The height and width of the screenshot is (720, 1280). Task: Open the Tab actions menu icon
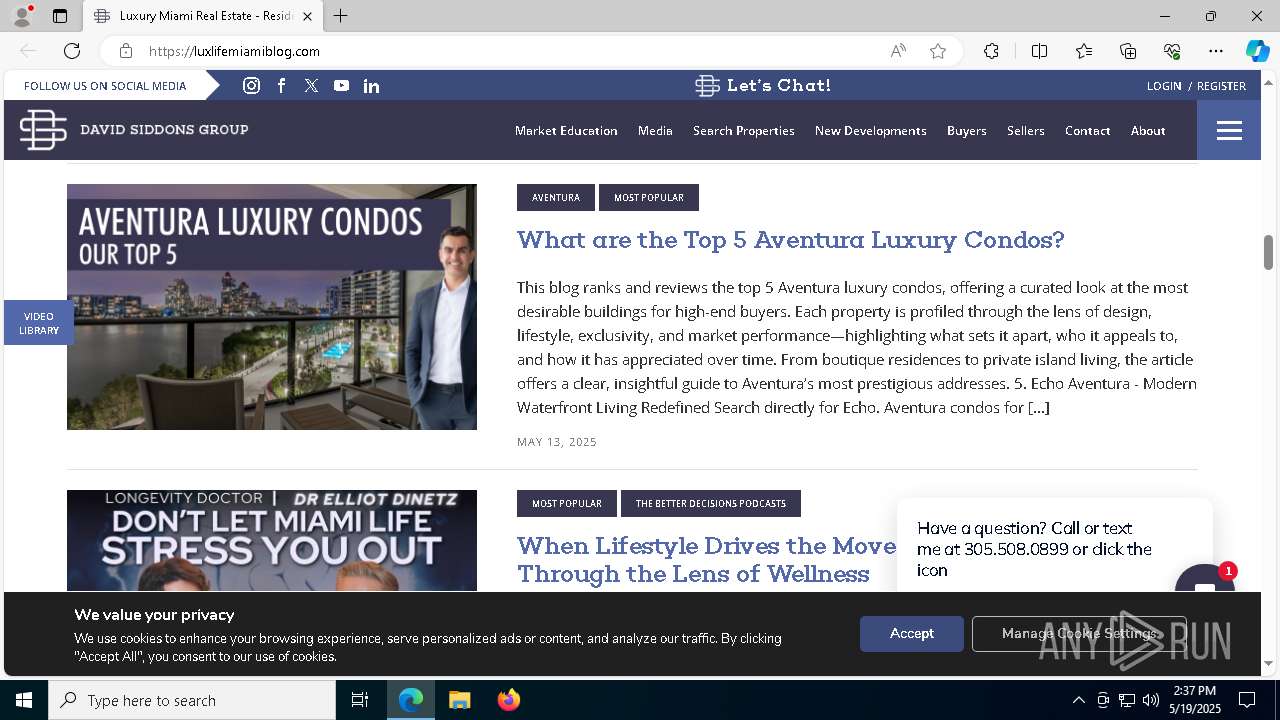point(60,16)
